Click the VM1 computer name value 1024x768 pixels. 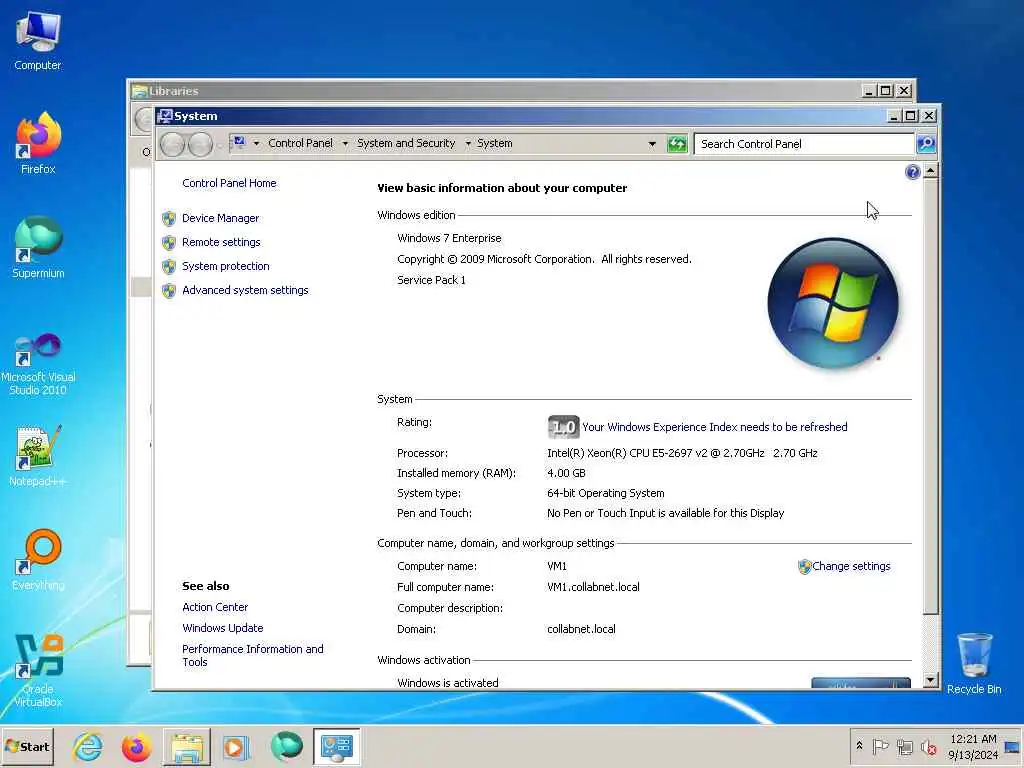pyautogui.click(x=556, y=566)
